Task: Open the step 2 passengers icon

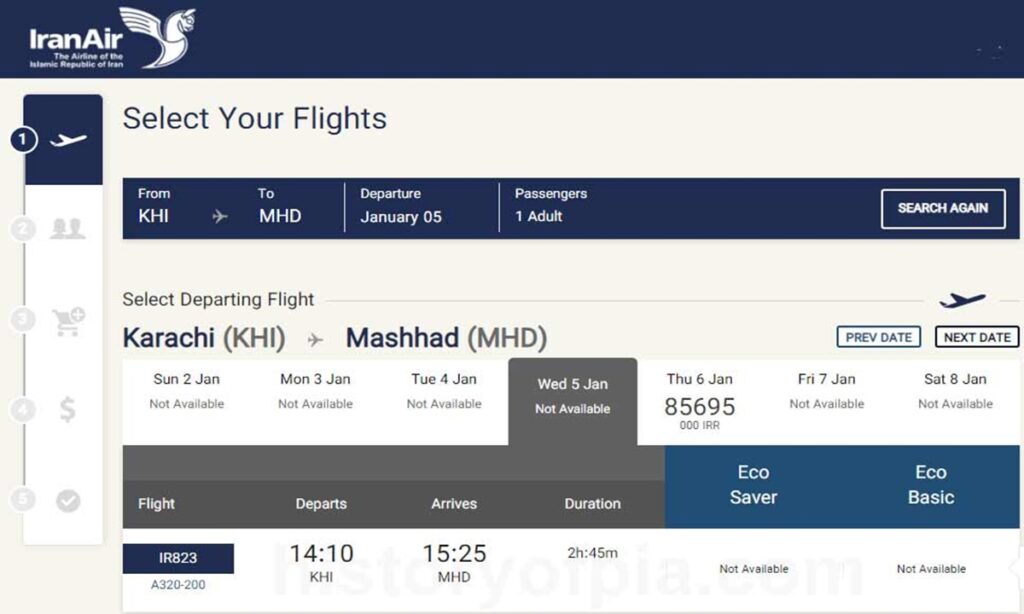Action: coord(68,229)
